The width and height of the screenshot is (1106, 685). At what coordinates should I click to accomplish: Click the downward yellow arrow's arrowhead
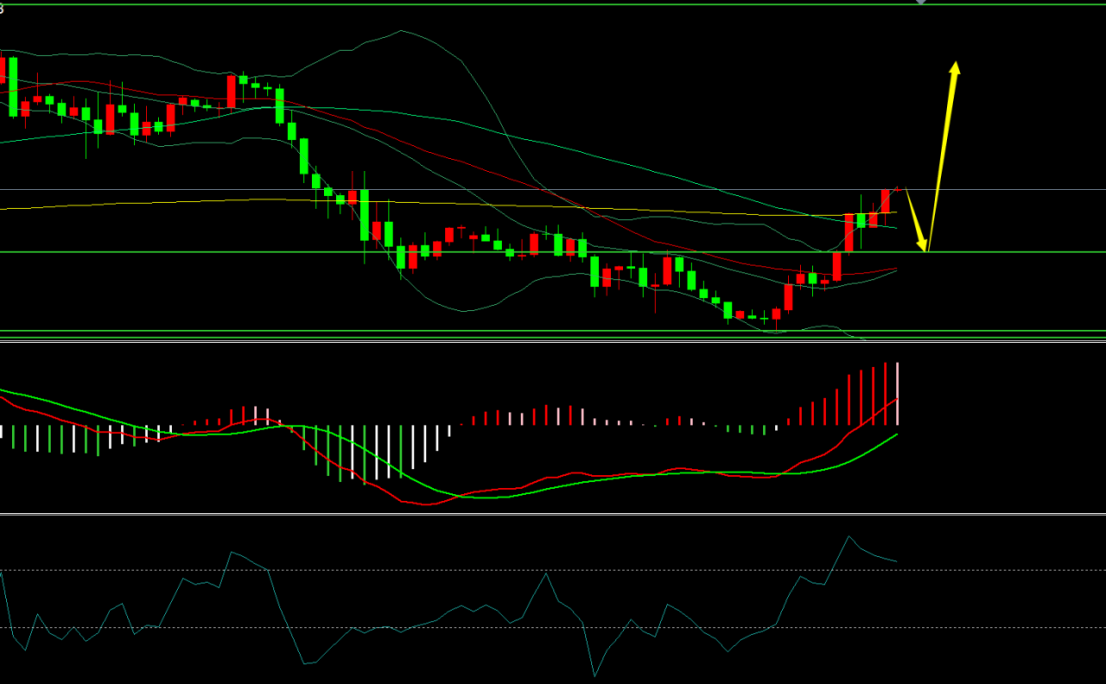[x=923, y=244]
